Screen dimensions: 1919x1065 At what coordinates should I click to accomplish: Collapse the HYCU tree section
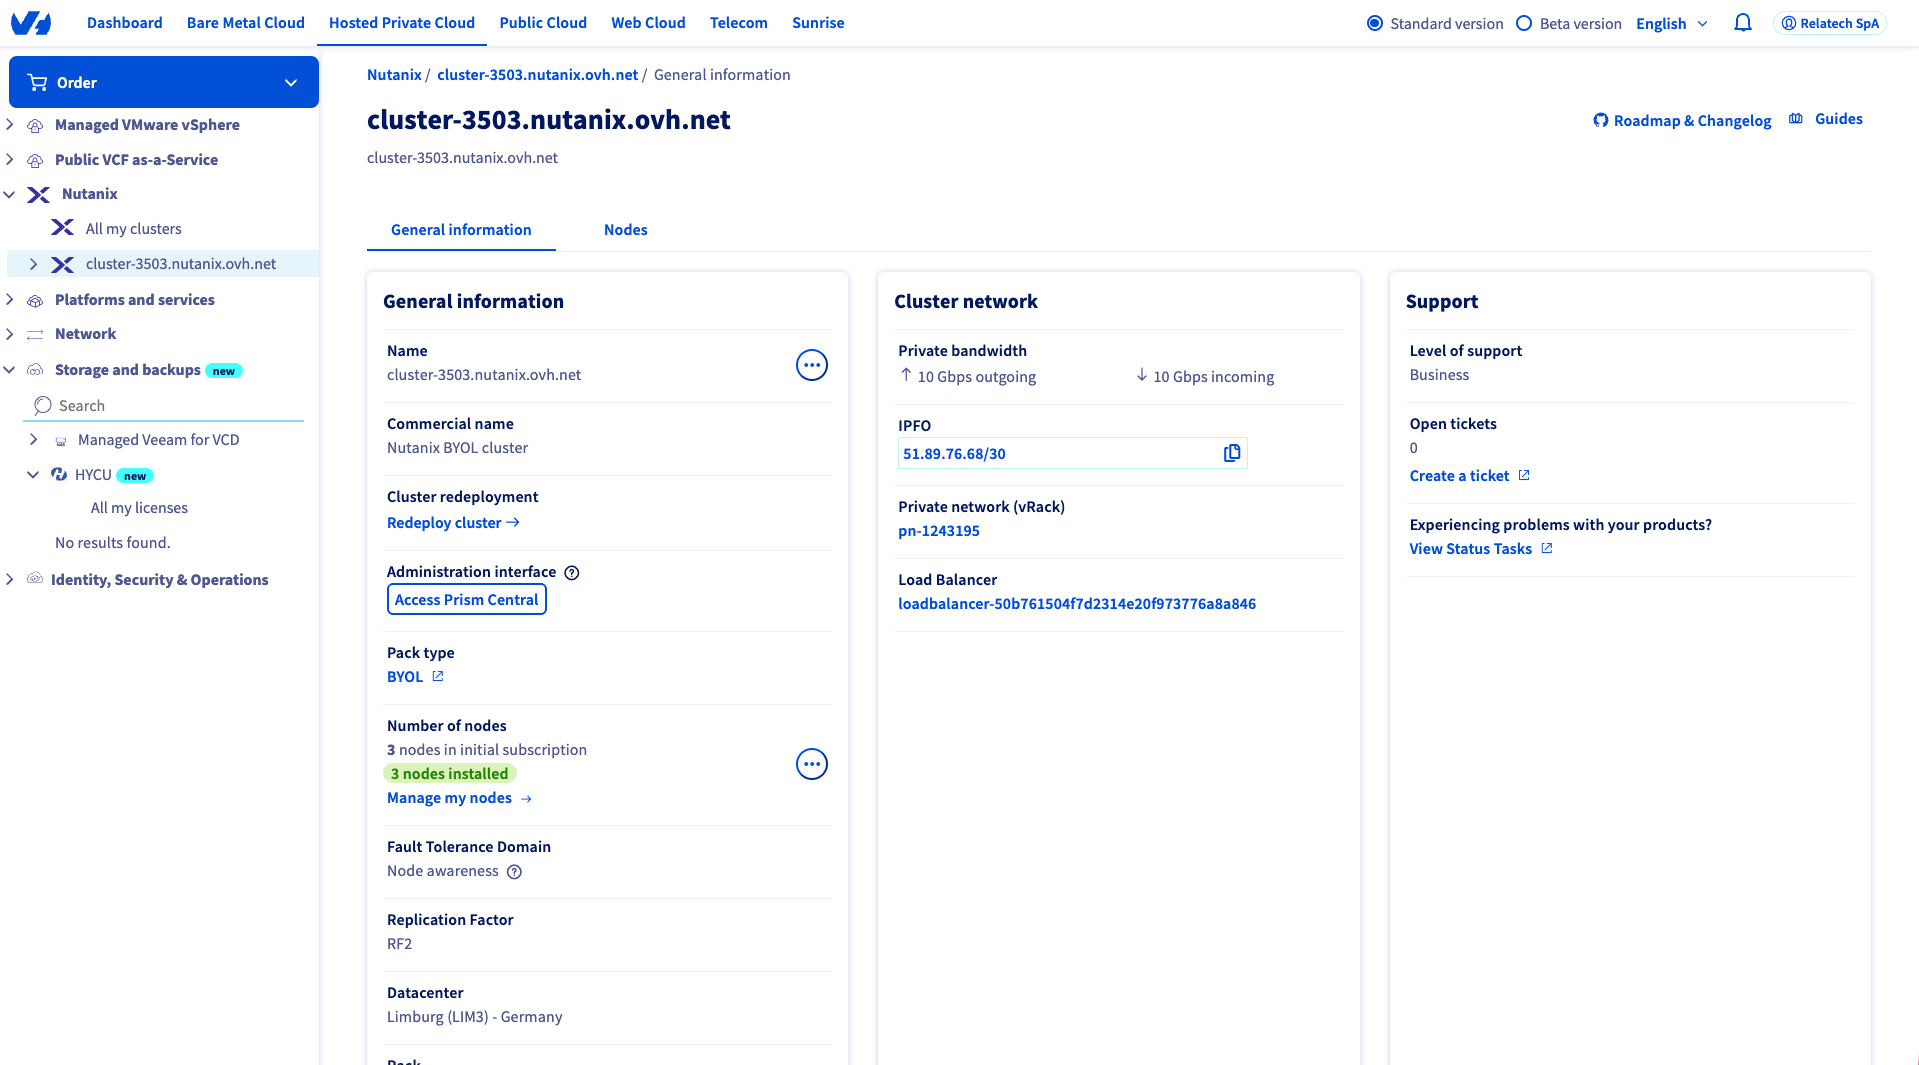pos(33,475)
